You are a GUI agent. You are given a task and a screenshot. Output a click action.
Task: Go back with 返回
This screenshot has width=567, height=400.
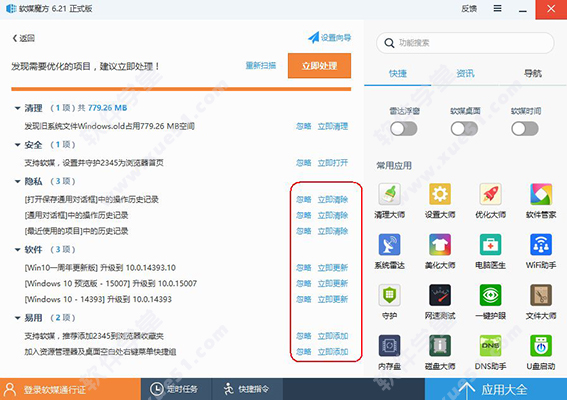point(24,38)
